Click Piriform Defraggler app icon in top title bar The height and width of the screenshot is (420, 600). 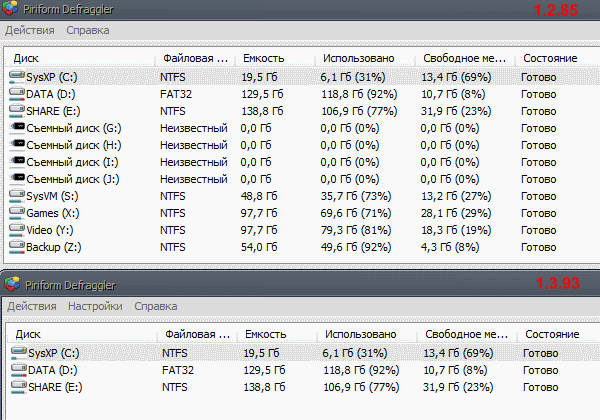[13, 10]
